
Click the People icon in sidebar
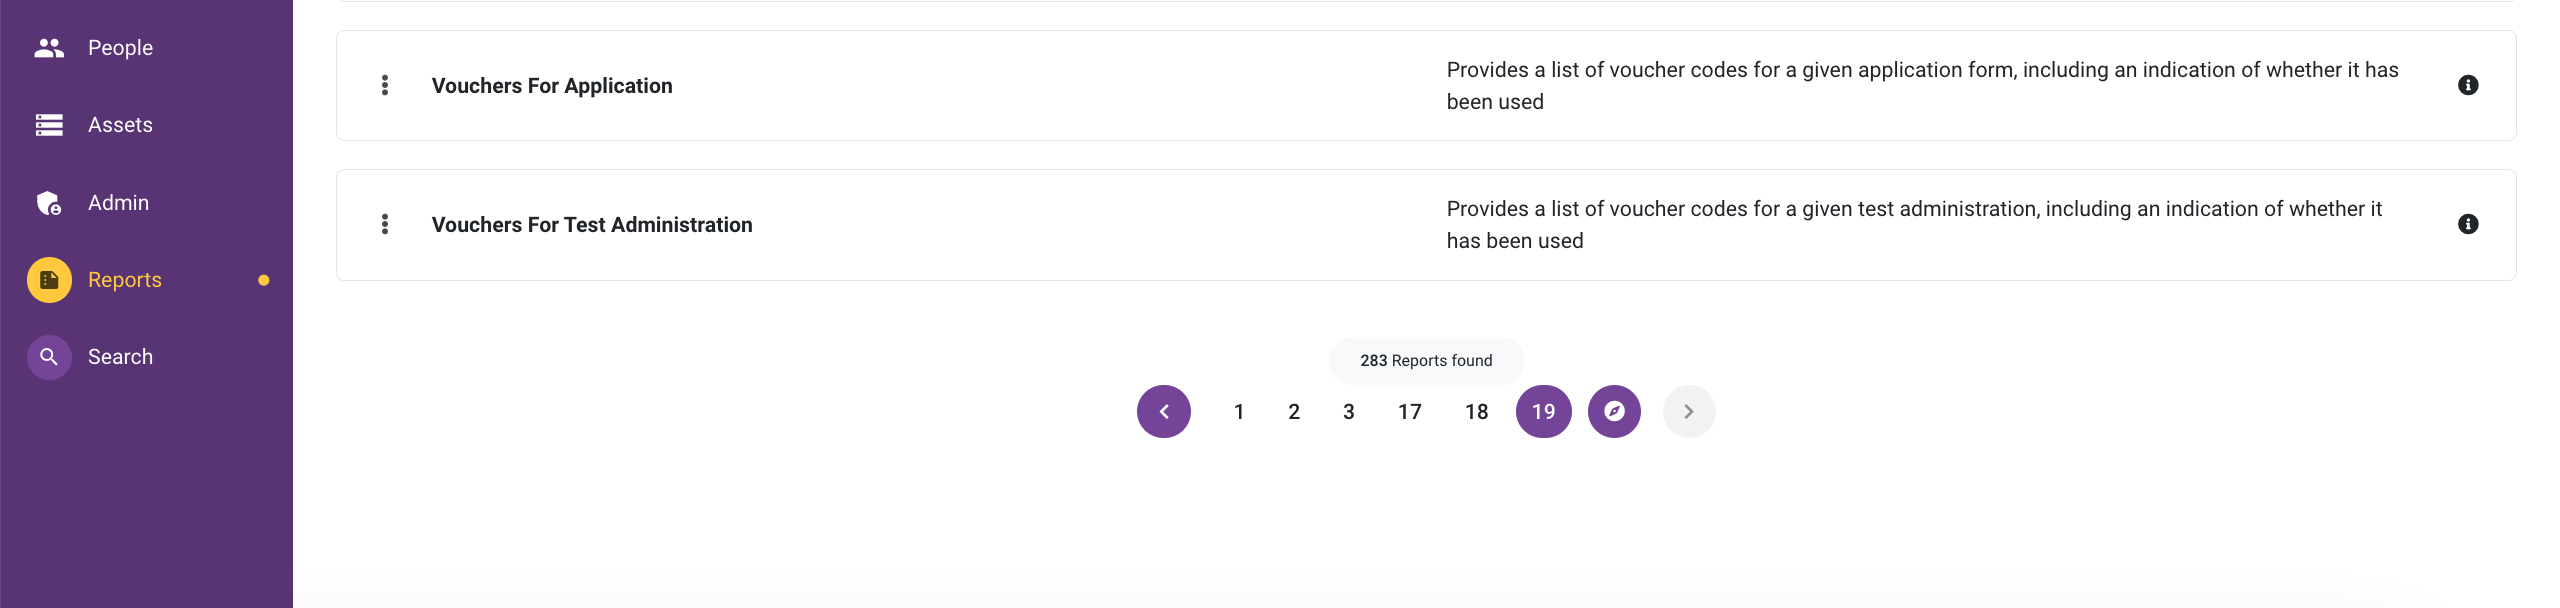pos(49,48)
